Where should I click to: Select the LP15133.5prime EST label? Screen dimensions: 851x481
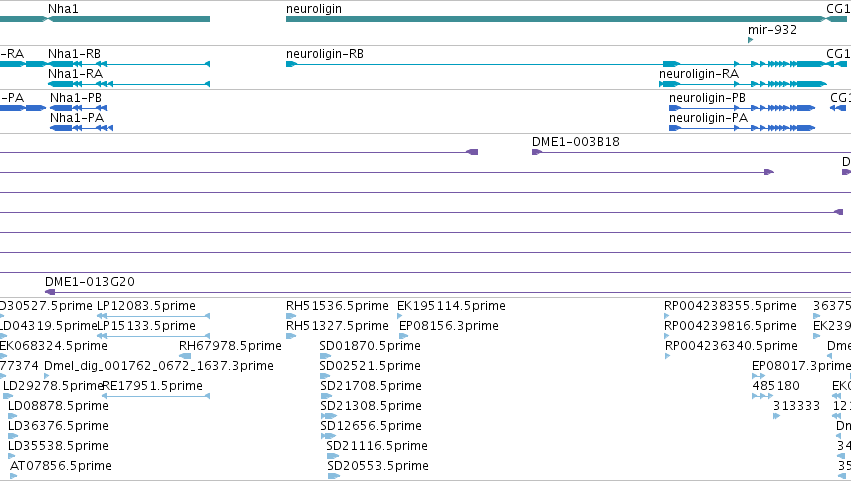146,326
